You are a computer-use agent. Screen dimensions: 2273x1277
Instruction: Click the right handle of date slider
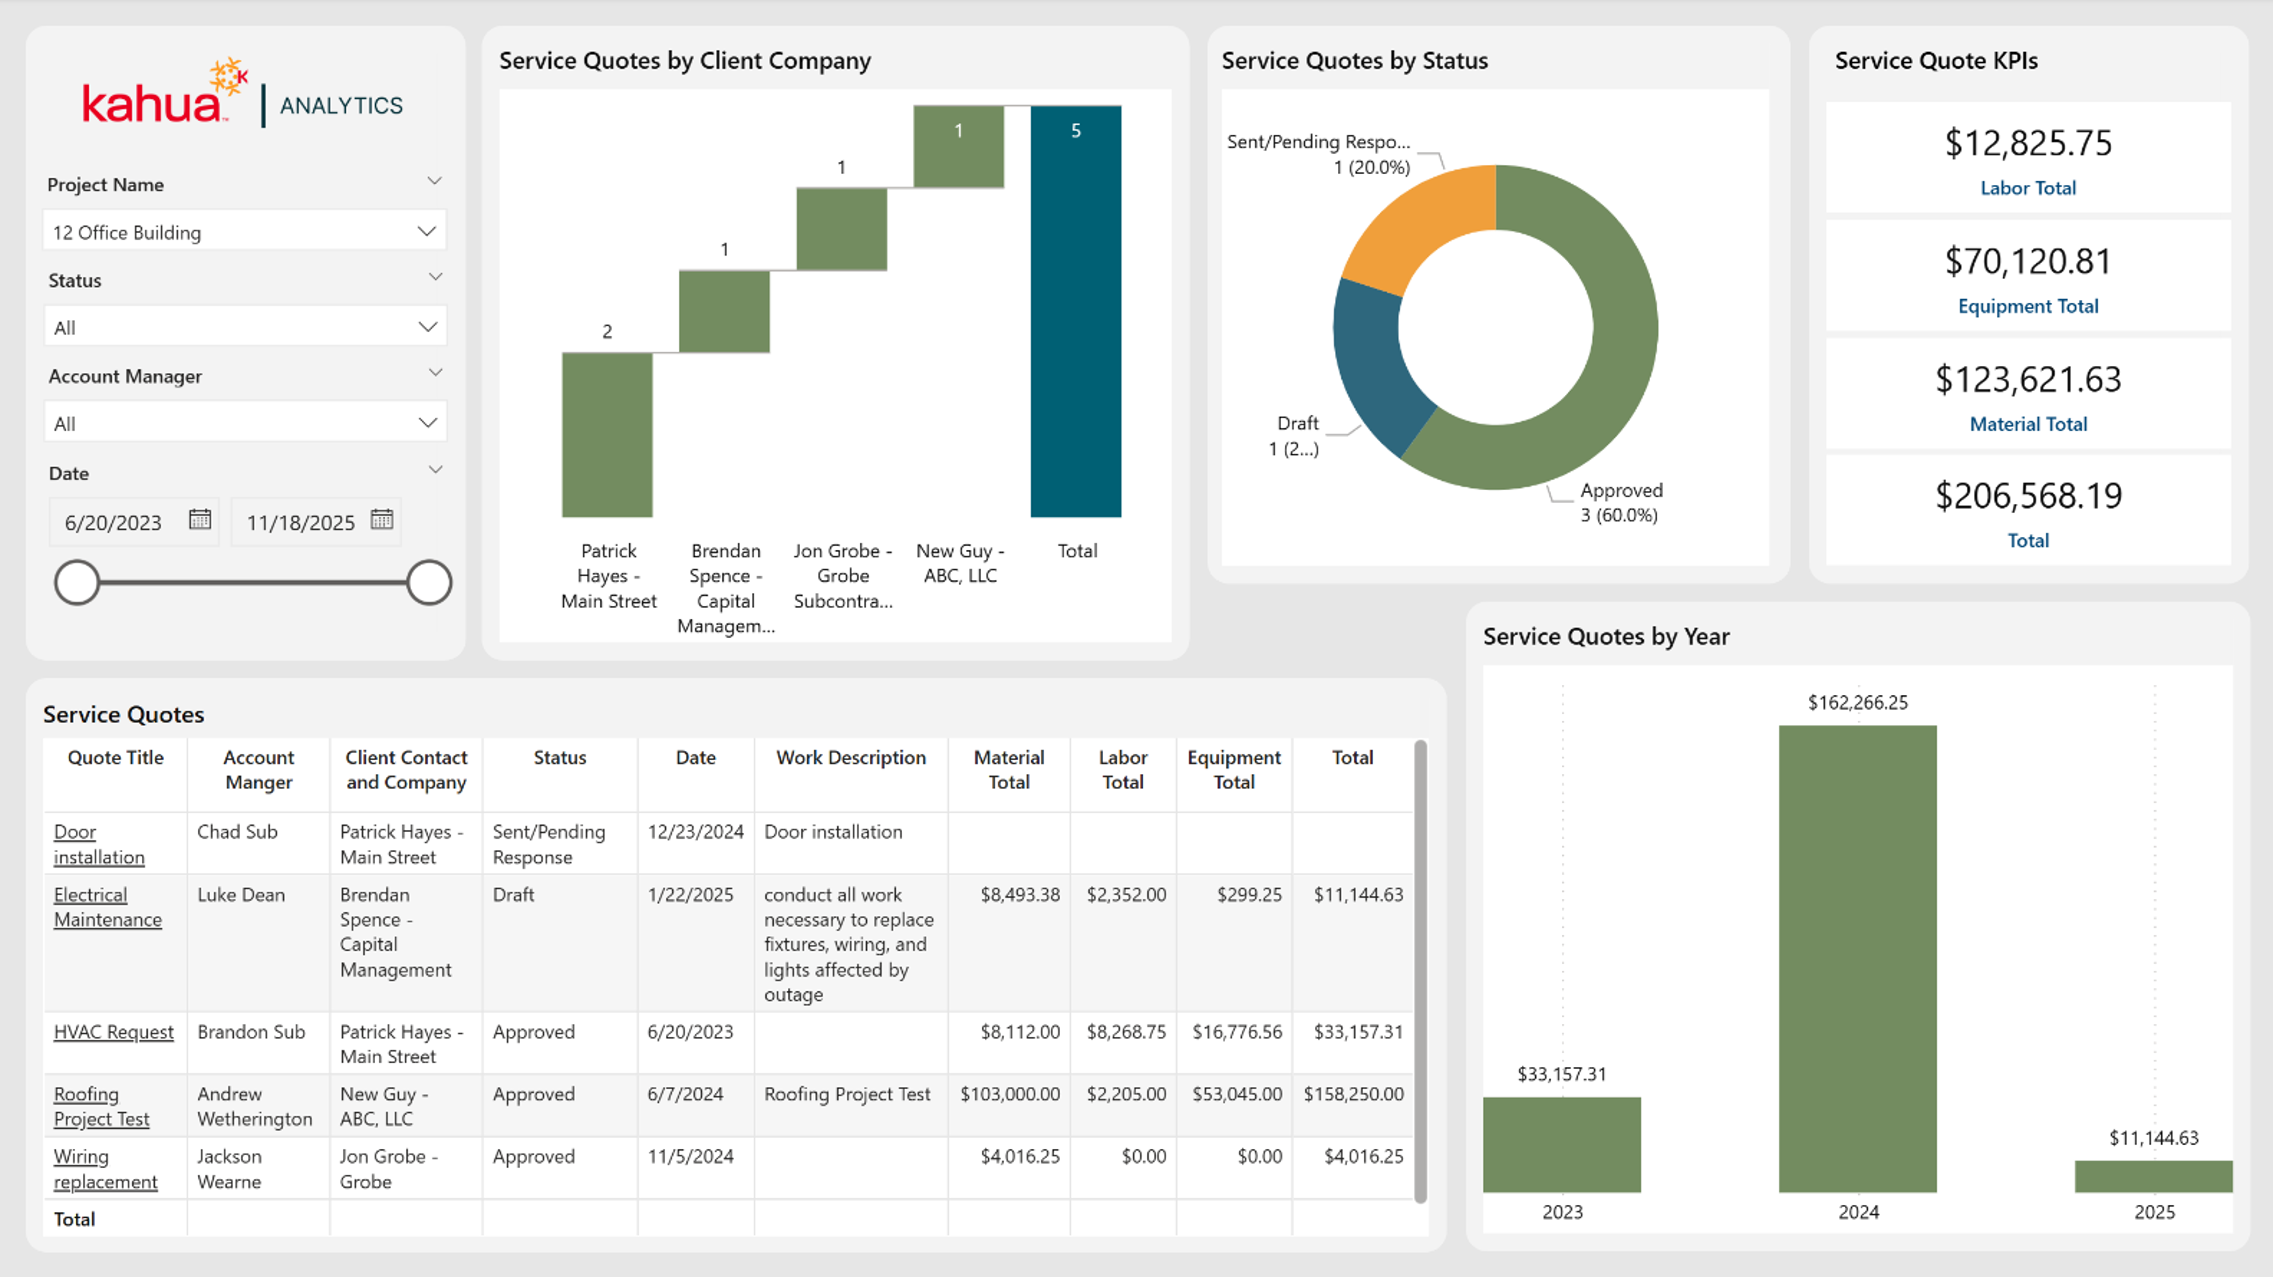429,583
